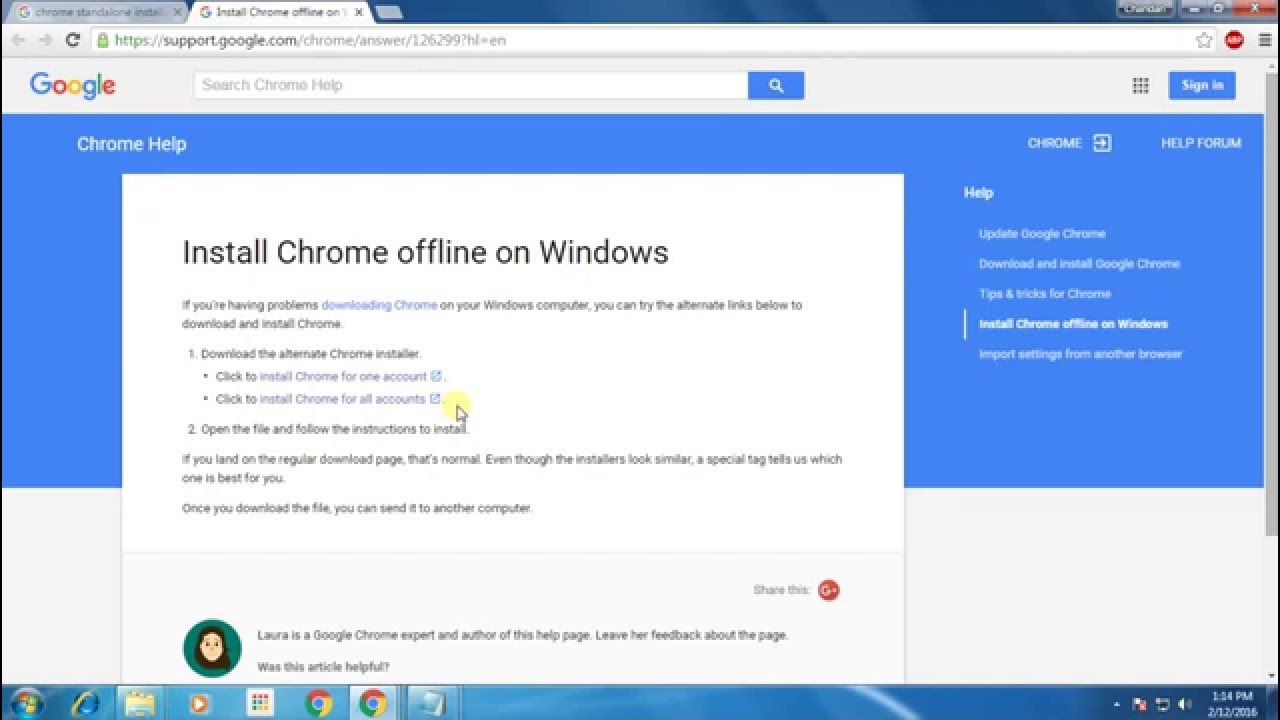Screen dimensions: 1280x720
Task: Click the Google logo
Action: (73, 86)
